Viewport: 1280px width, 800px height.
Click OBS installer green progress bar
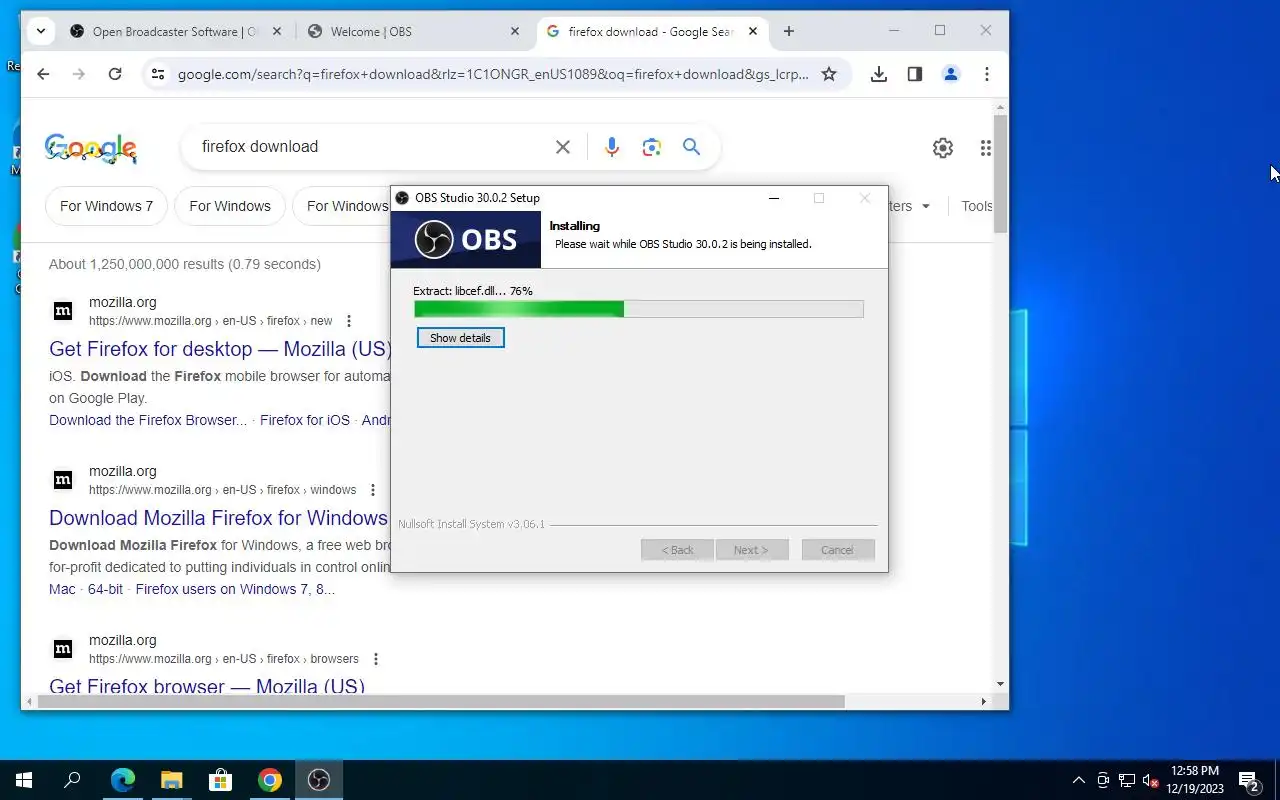(639, 310)
